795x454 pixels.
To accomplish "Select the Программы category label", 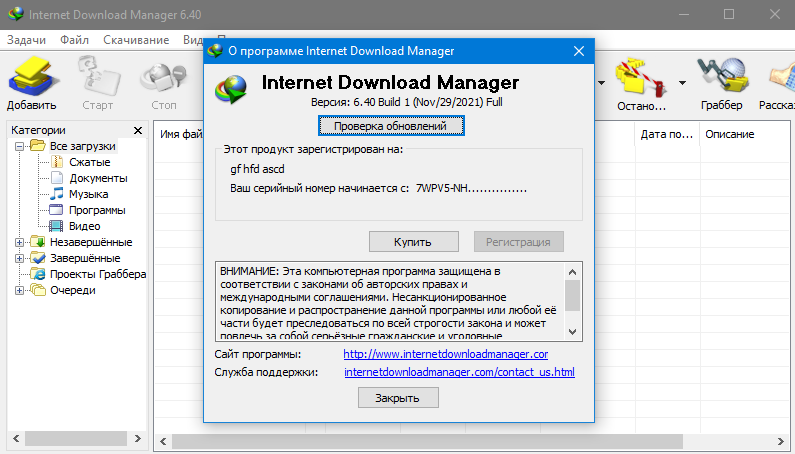I will click(97, 210).
